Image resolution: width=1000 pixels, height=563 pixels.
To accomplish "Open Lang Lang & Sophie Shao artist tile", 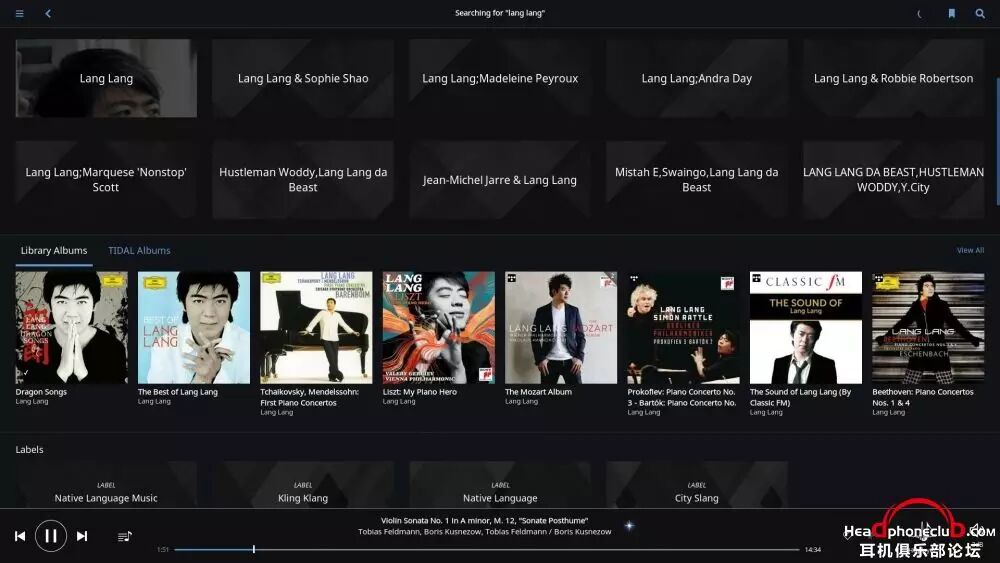I will (x=303, y=78).
